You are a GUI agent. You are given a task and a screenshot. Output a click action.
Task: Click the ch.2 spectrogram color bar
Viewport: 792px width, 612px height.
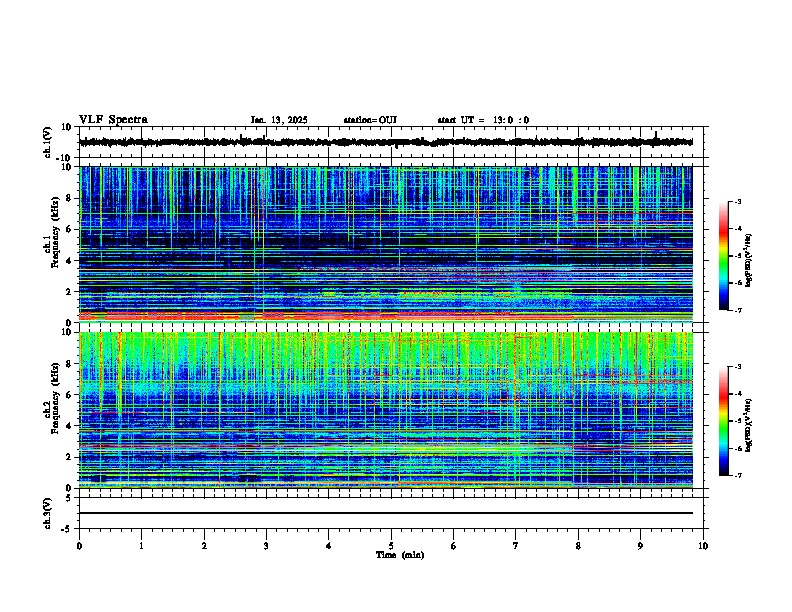click(724, 421)
